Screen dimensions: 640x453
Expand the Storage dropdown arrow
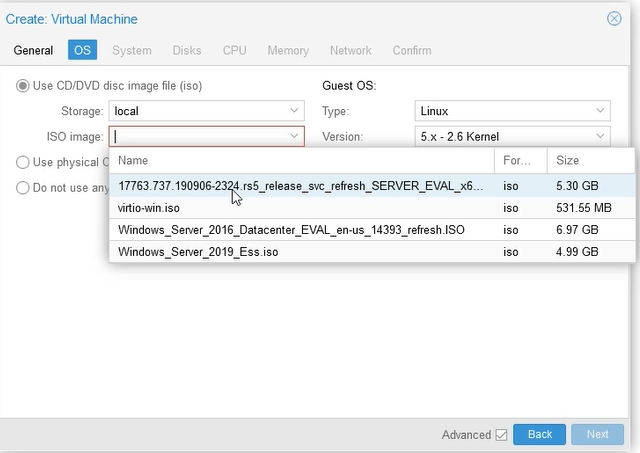tap(294, 111)
